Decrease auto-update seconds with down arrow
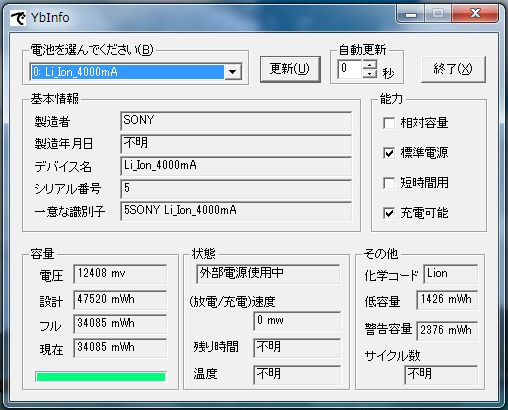 click(370, 74)
